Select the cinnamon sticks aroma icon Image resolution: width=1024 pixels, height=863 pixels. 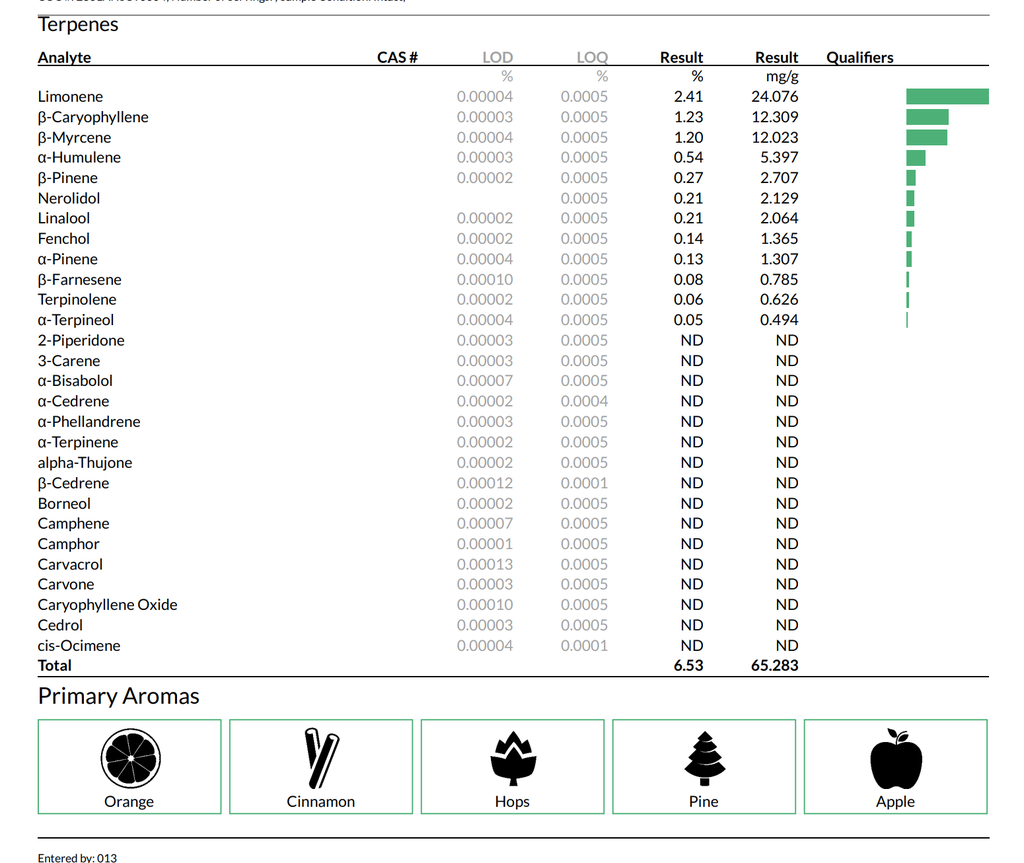tap(321, 759)
